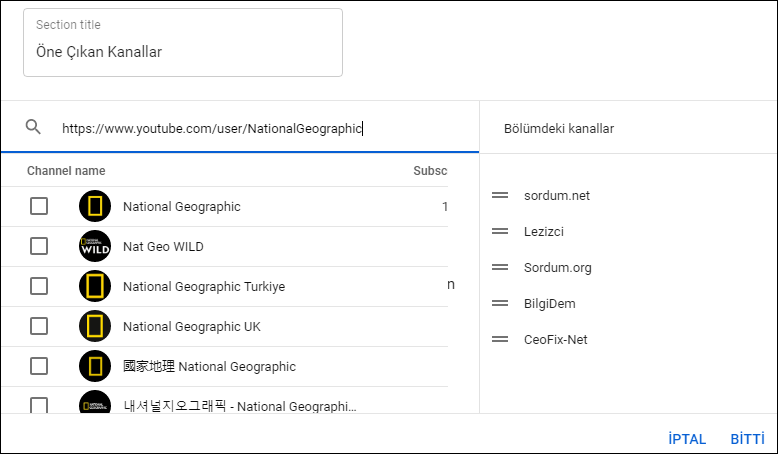778x454 pixels.
Task: Tick the 國家地理 National Geographic checkbox
Action: pos(39,366)
